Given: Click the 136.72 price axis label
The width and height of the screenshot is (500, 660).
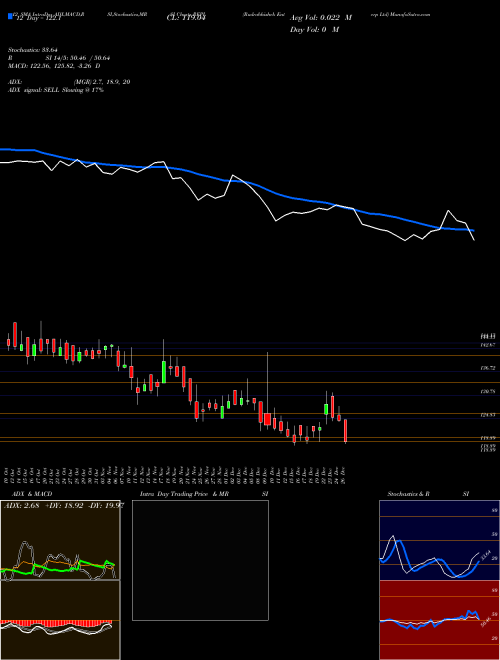Looking at the screenshot, I should click(x=489, y=368).
